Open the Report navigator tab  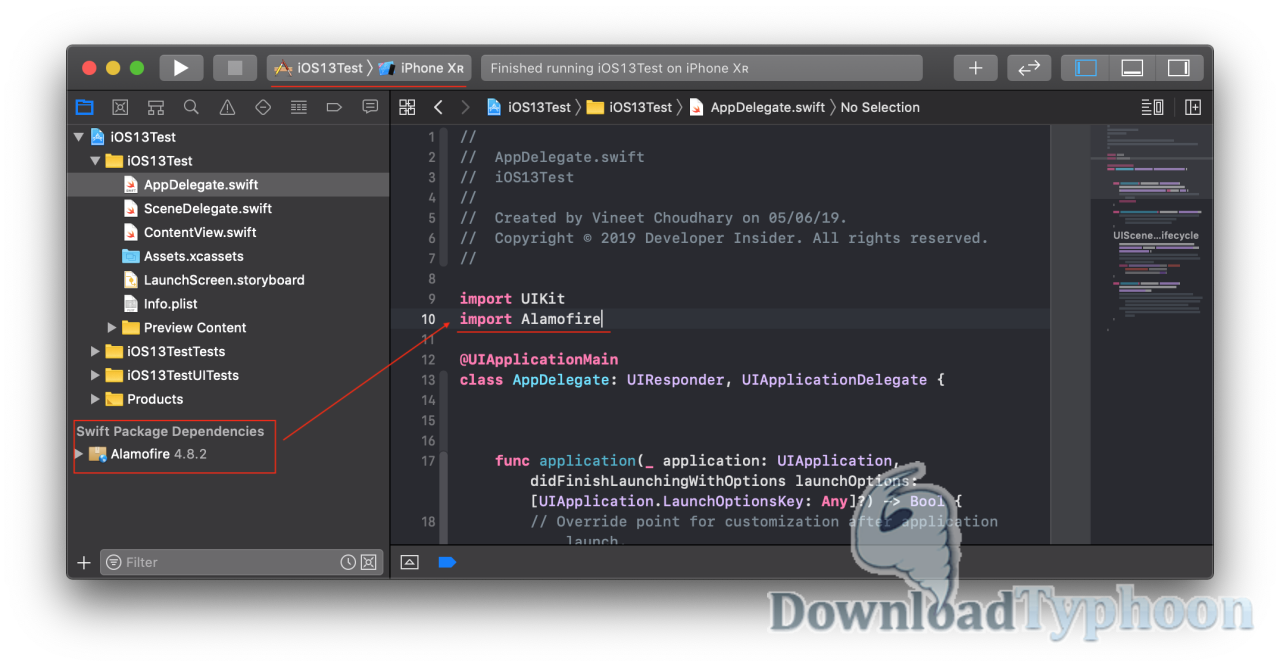click(370, 107)
